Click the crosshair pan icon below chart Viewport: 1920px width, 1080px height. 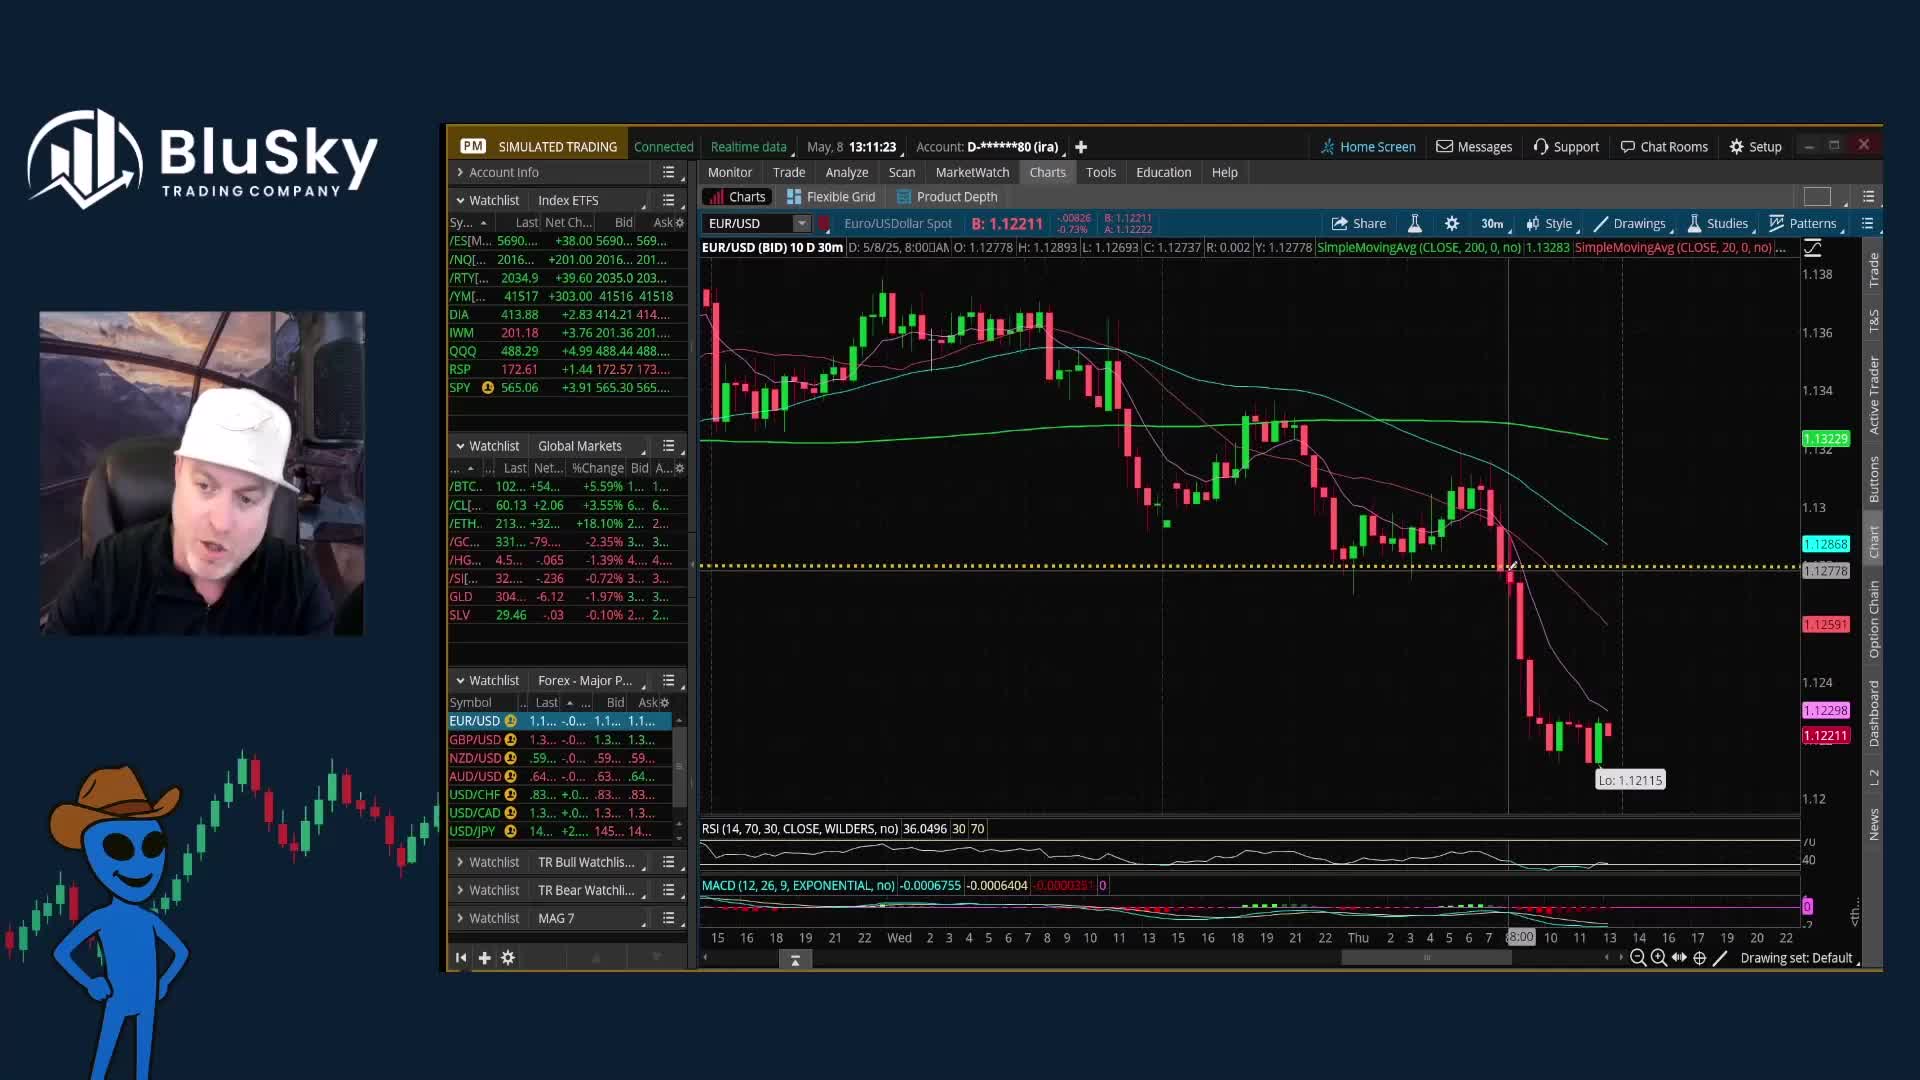[1699, 958]
